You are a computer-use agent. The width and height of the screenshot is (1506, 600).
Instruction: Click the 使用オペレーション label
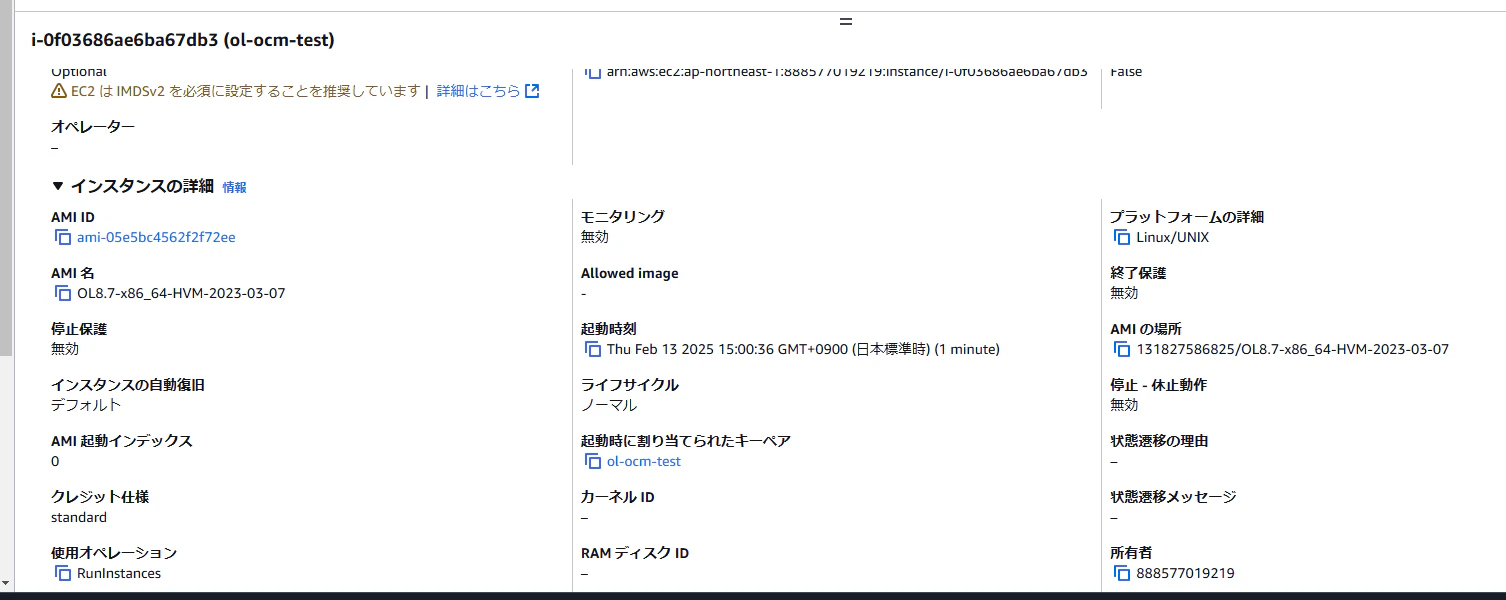tap(114, 553)
